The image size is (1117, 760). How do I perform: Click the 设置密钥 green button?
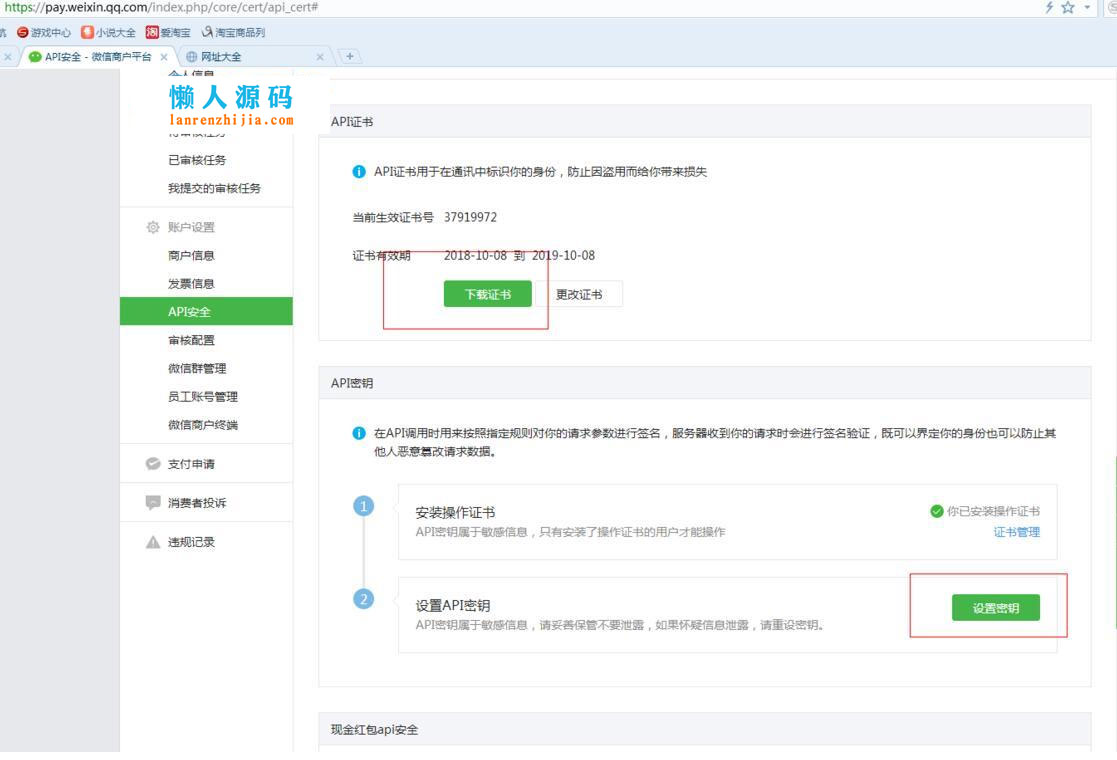995,608
